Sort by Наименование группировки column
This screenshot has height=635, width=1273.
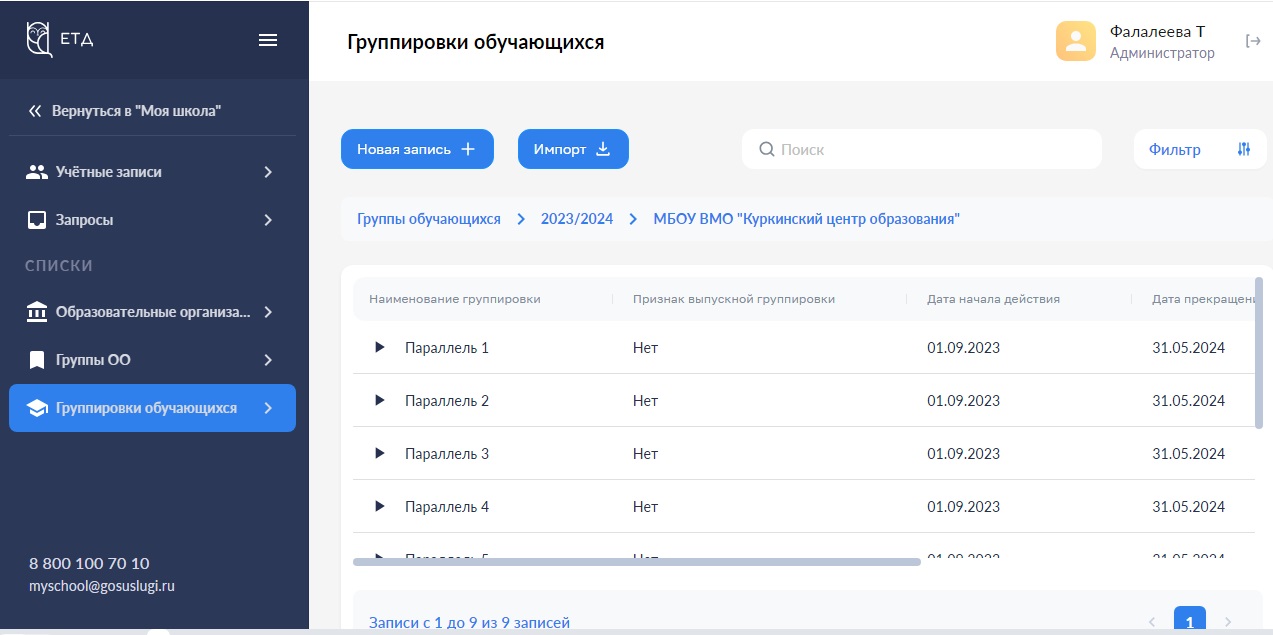point(455,299)
